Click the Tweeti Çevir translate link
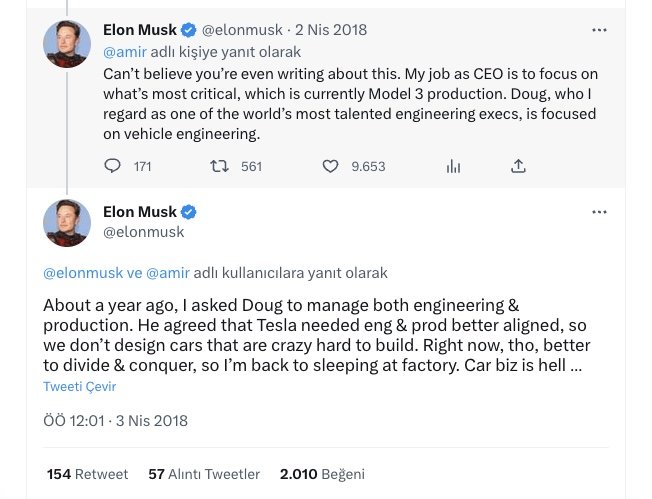 [x=80, y=386]
